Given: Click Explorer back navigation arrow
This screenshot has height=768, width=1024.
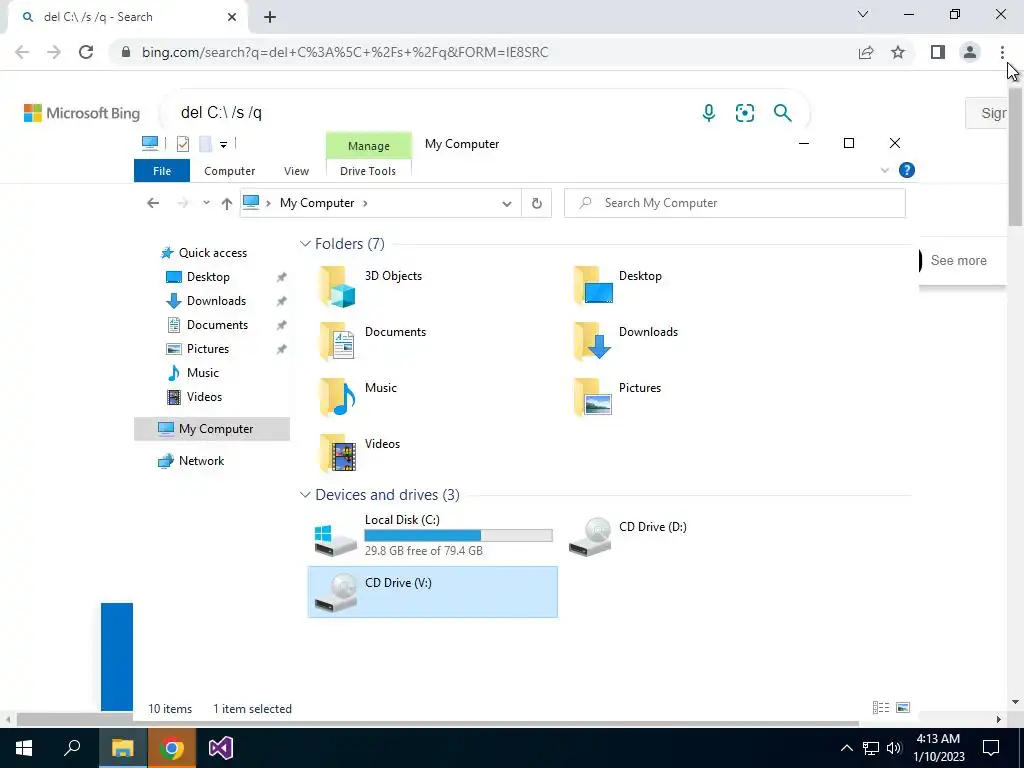Looking at the screenshot, I should [153, 203].
